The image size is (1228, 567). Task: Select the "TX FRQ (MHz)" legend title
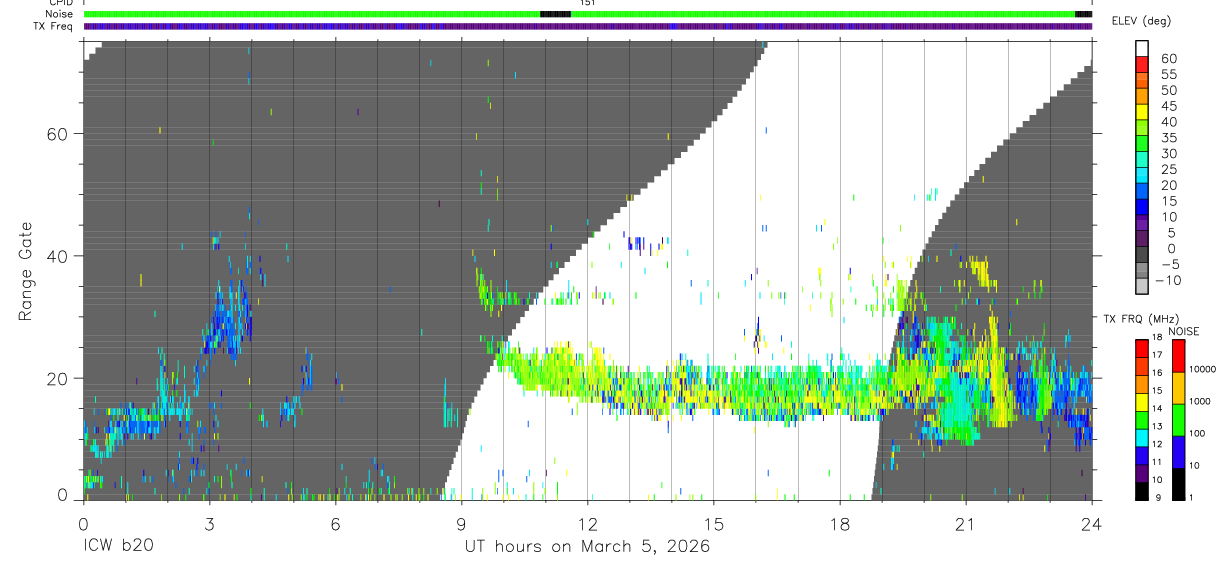tap(1140, 319)
